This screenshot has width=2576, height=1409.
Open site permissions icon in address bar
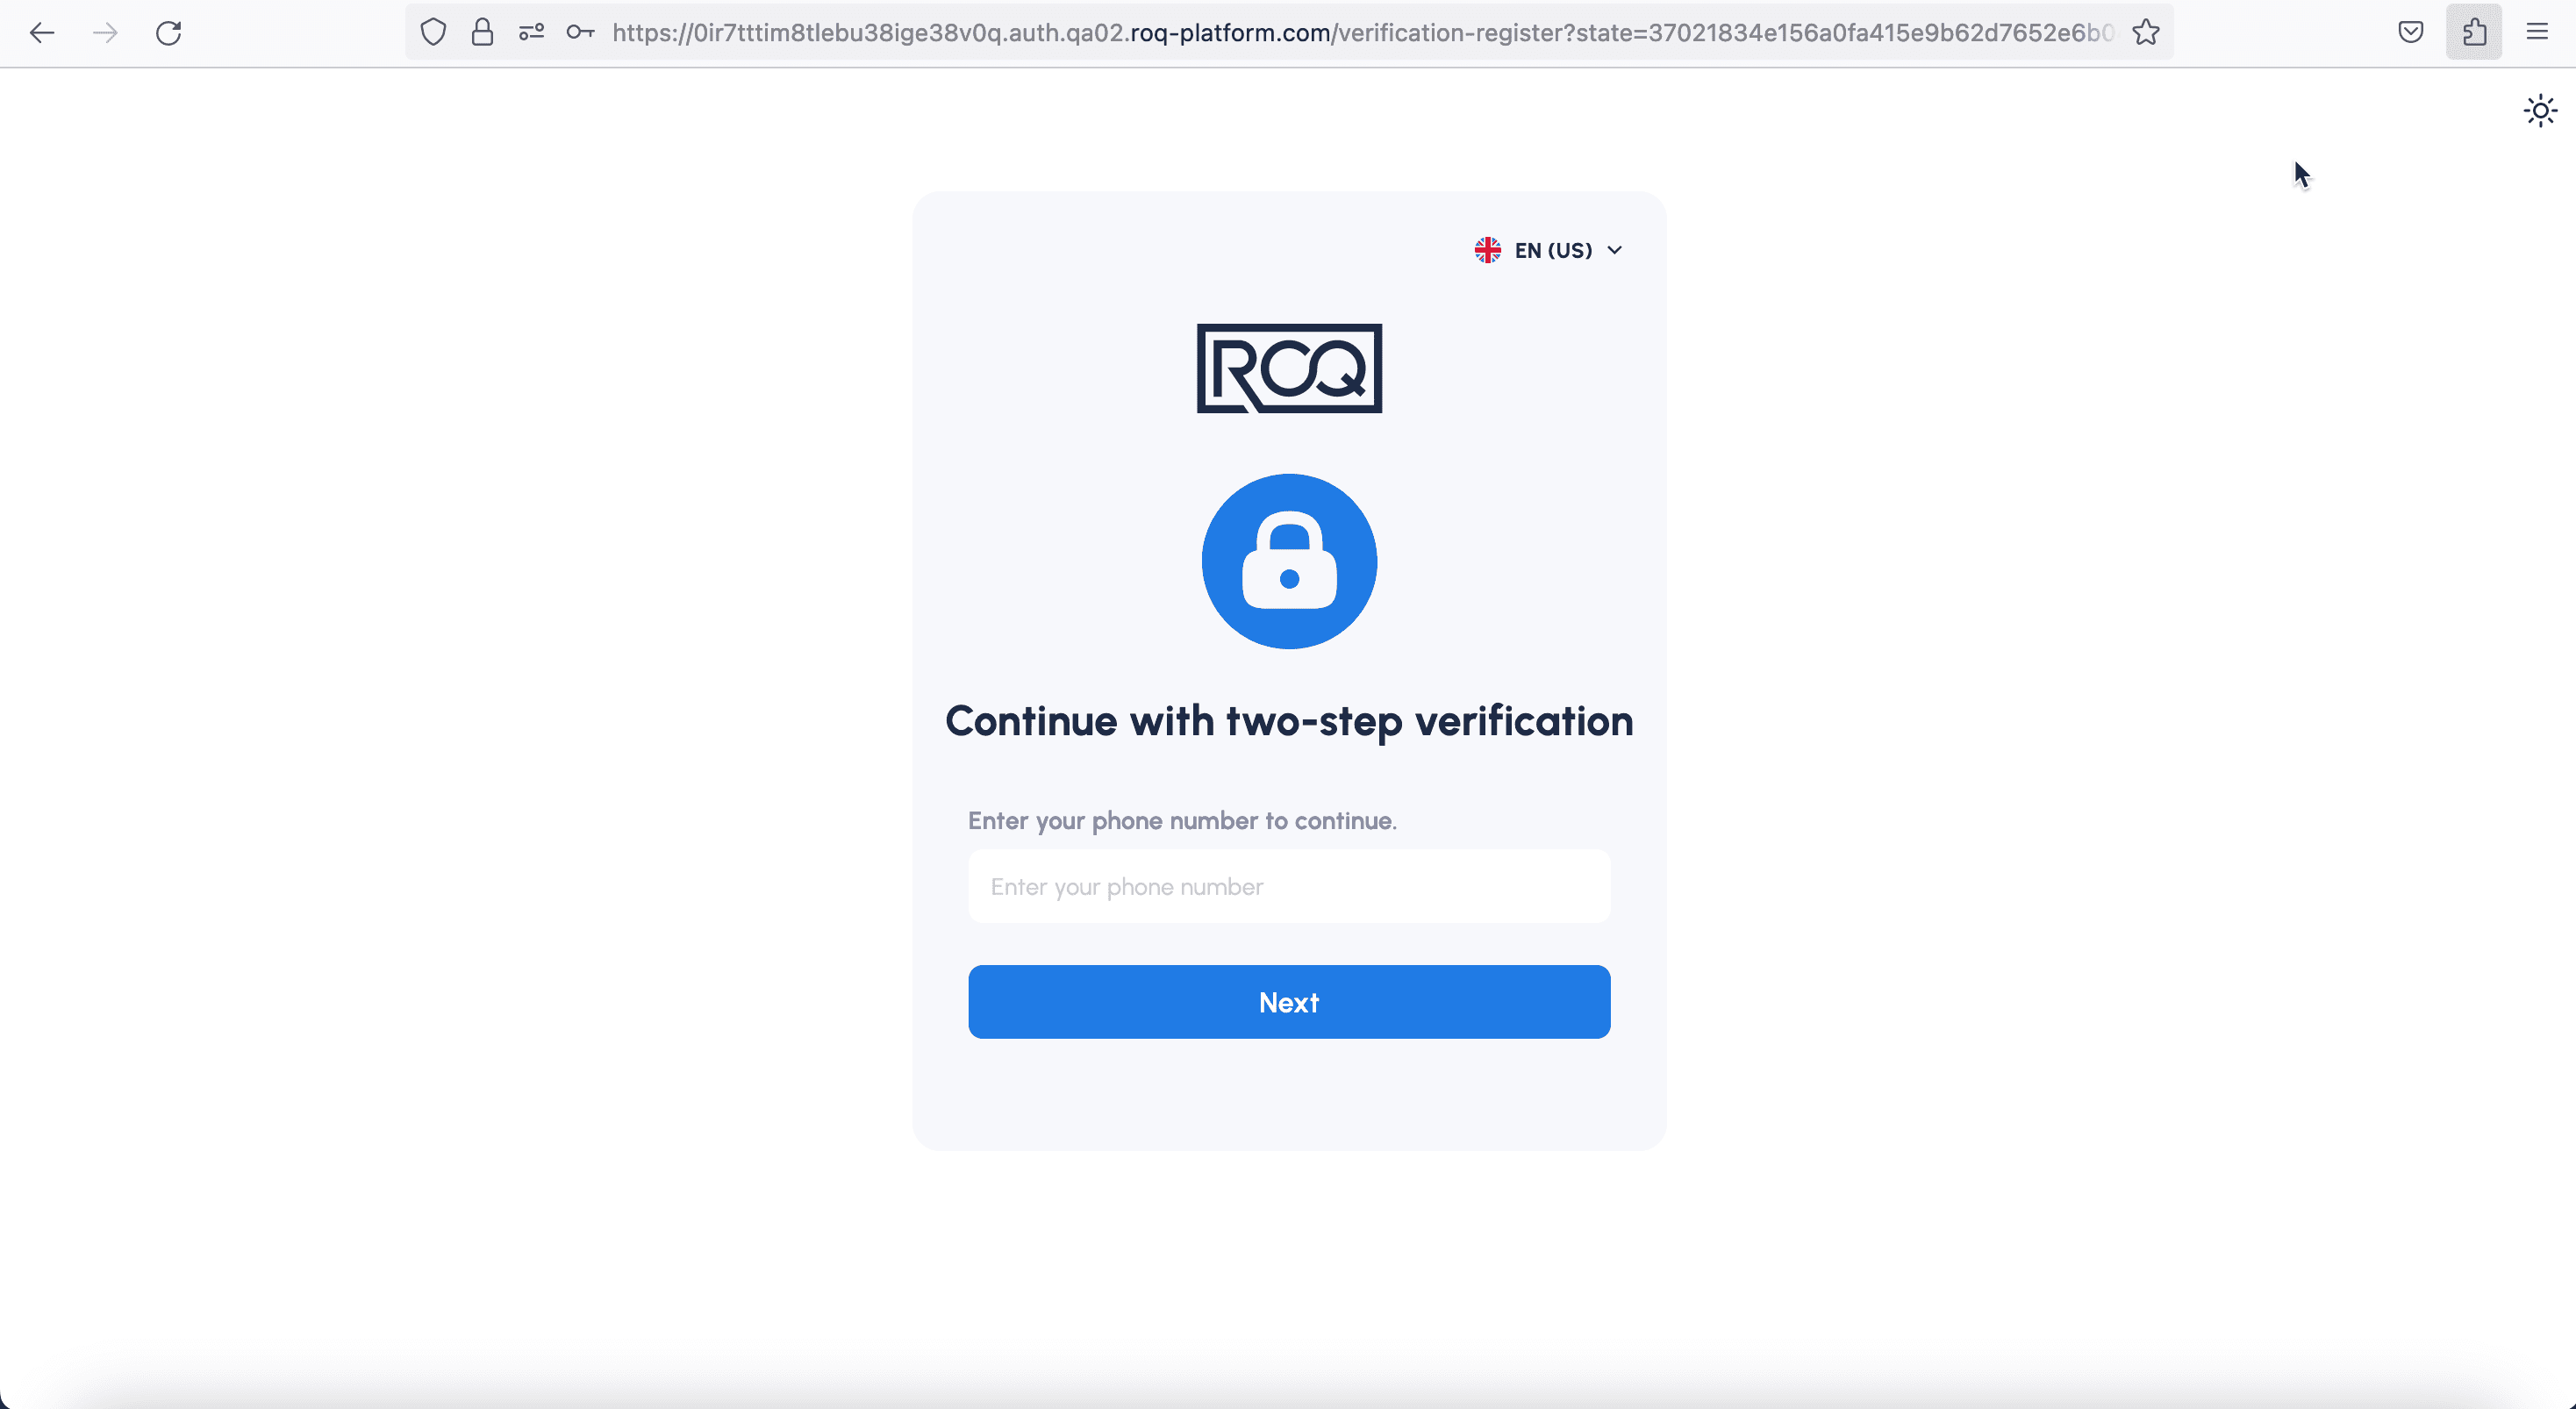click(531, 33)
